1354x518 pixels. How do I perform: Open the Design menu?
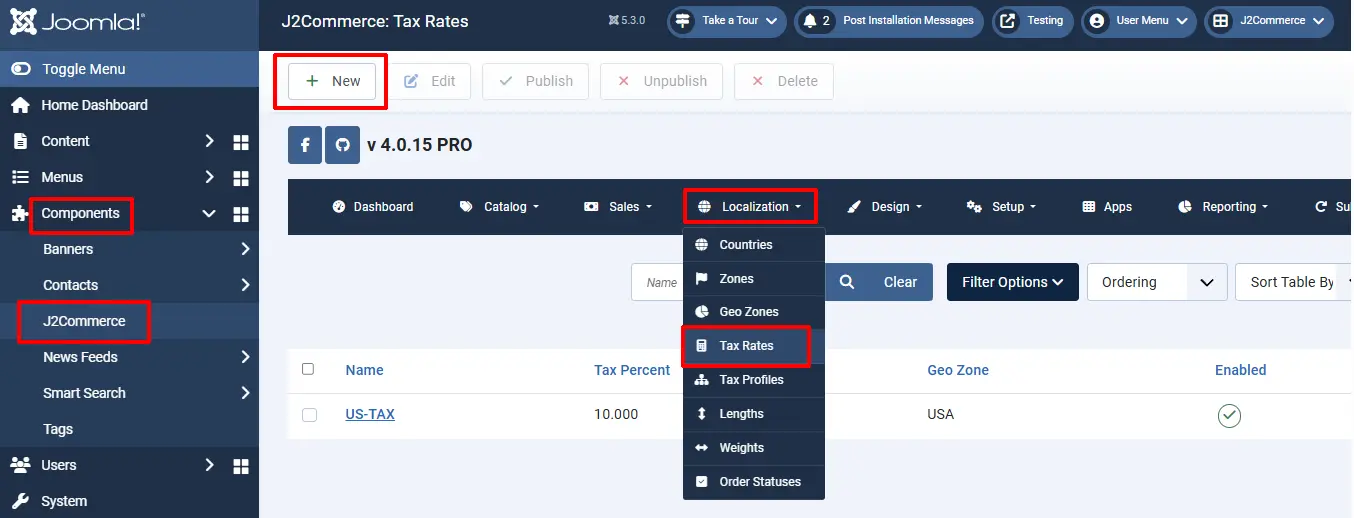884,207
